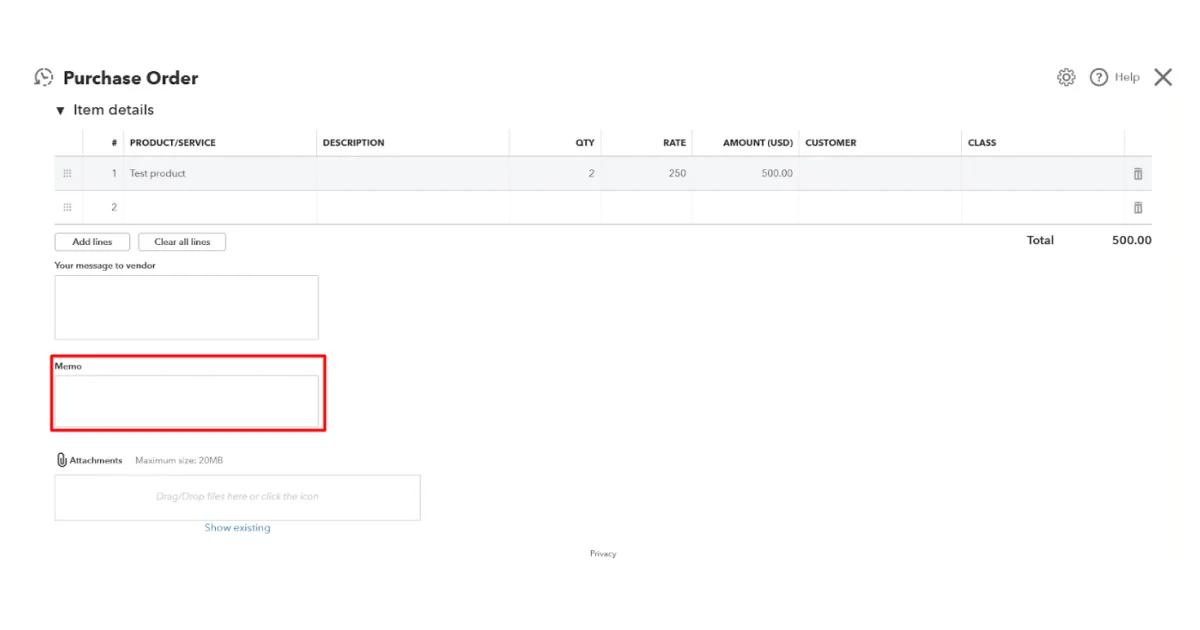Edit the rate cell showing 250
This screenshot has width=1200, height=630.
pos(646,173)
